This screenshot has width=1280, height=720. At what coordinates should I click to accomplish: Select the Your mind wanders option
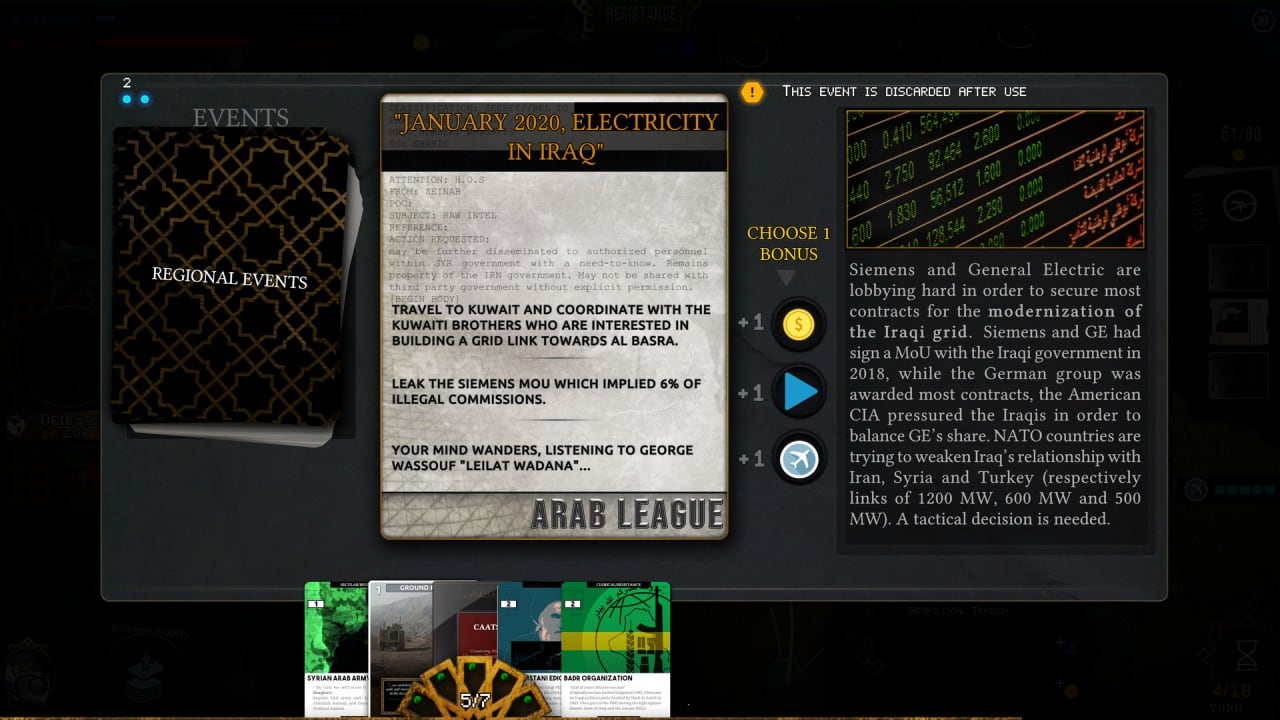tap(553, 459)
